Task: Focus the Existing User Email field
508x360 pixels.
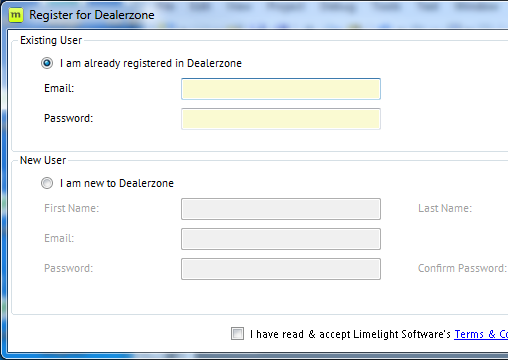Action: (281, 89)
